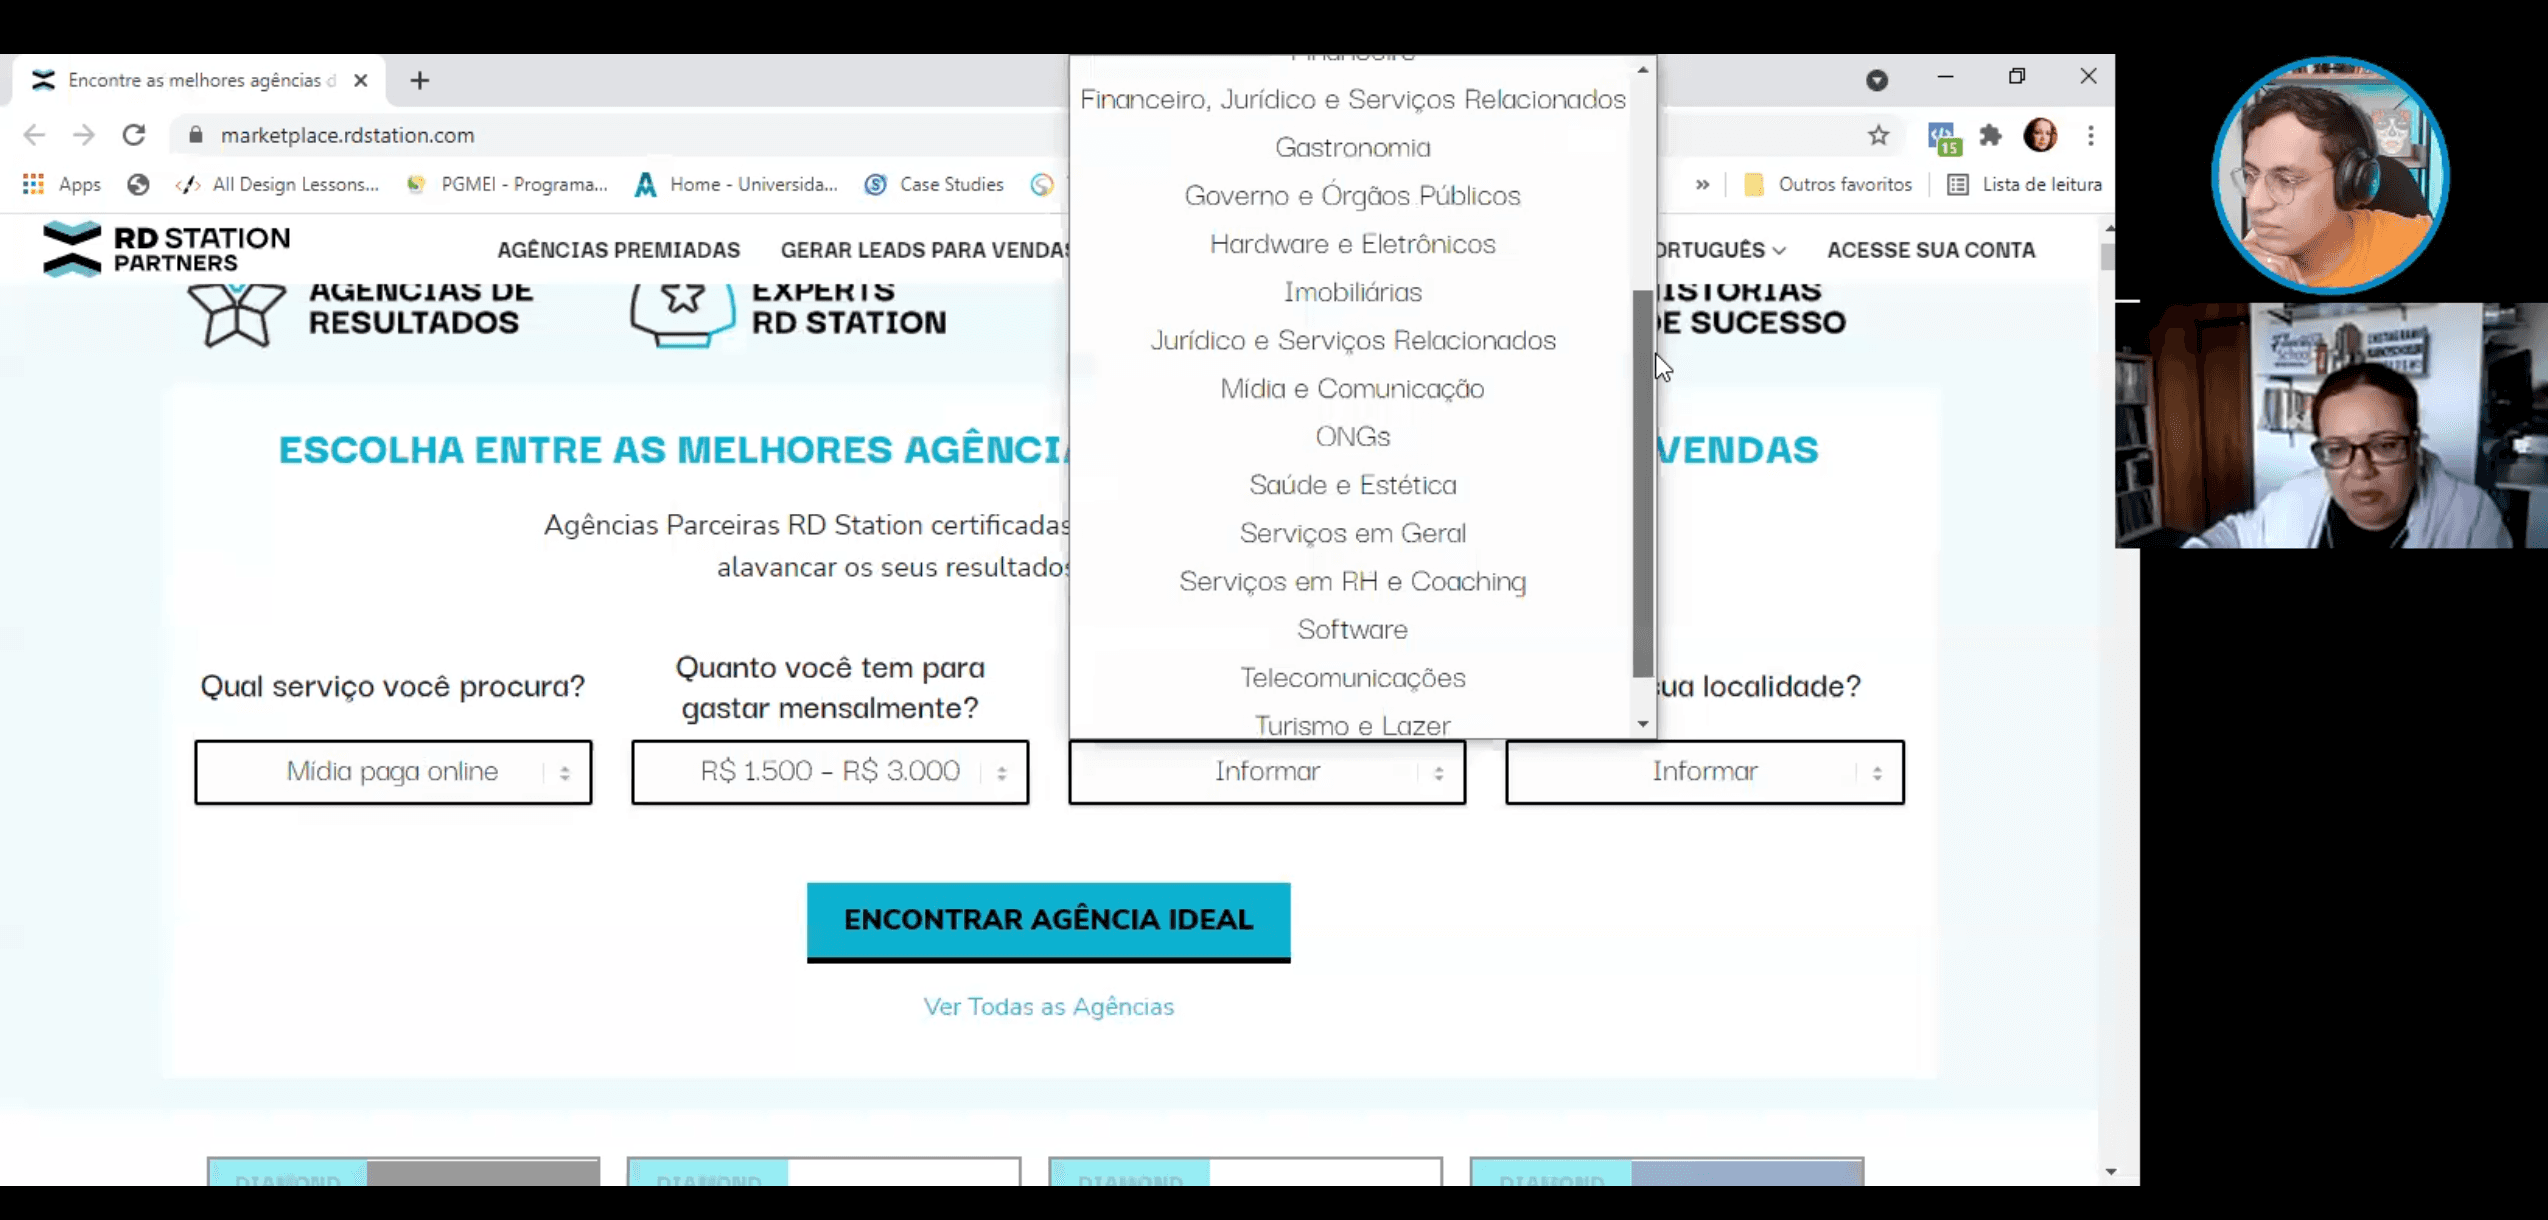Close the Encontre as melhores agências tab
The image size is (2548, 1220).
click(361, 80)
